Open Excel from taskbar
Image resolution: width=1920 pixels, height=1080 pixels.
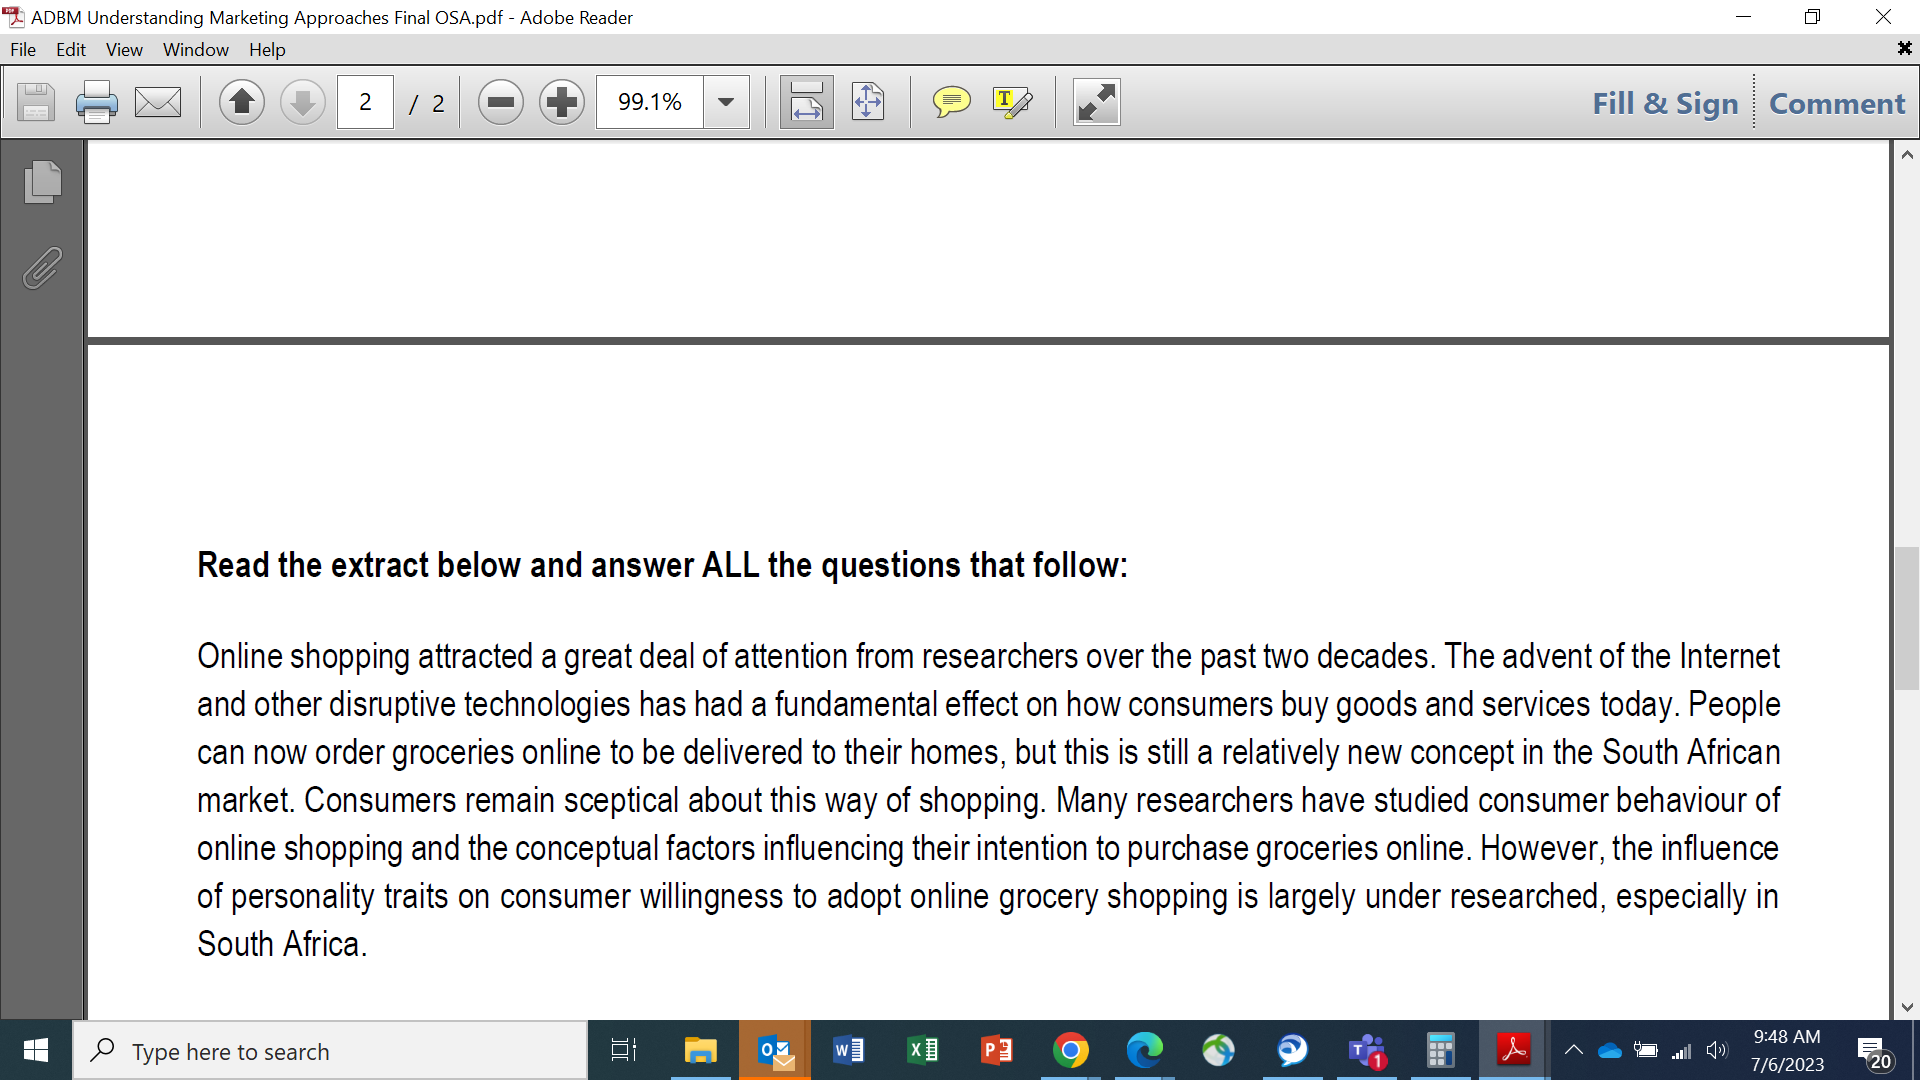point(922,1050)
